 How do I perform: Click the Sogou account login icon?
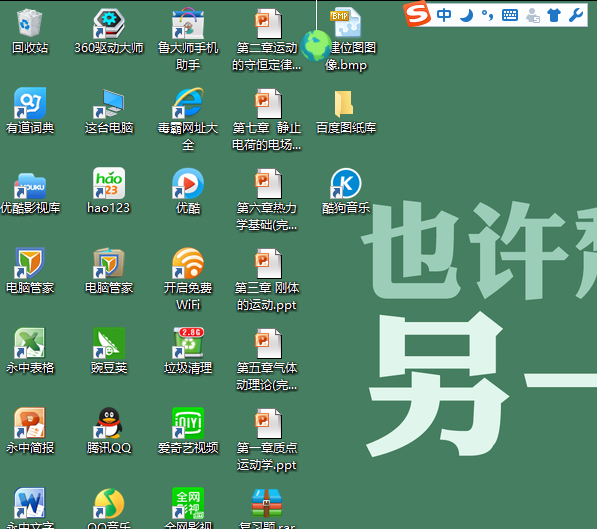[532, 15]
